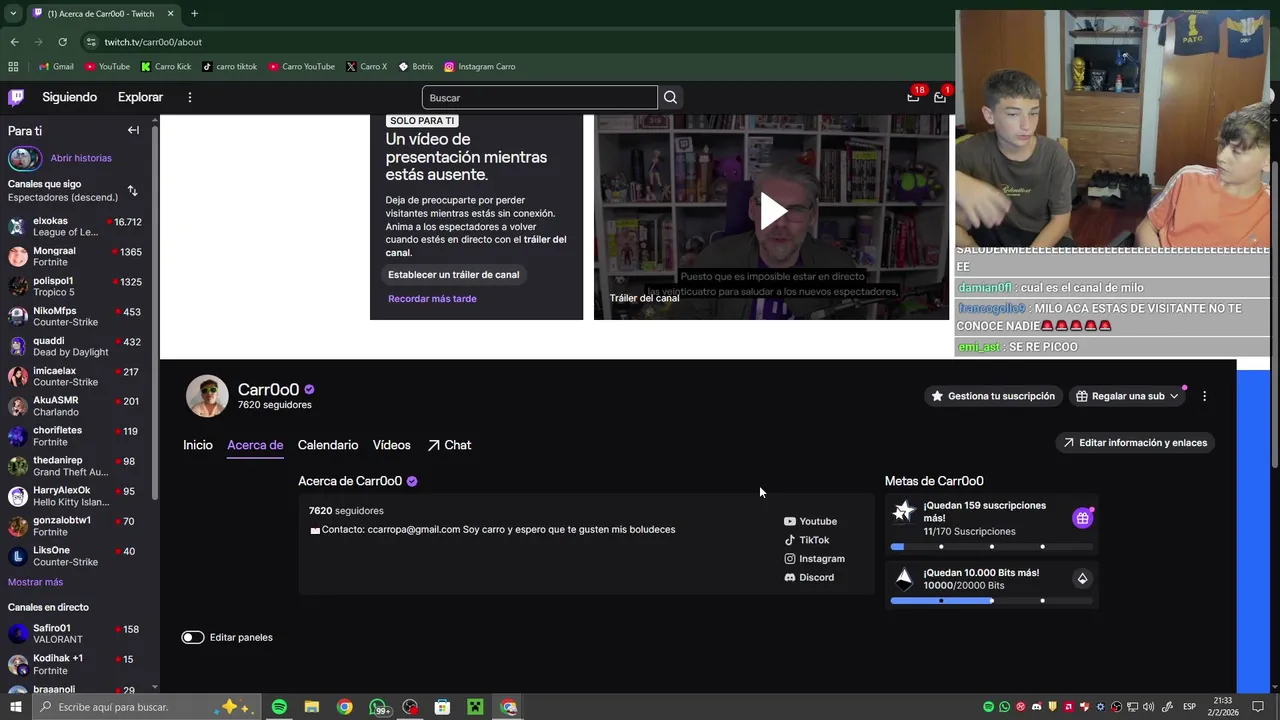Collapse the Para ti sidebar
1280x720 pixels.
tap(133, 130)
